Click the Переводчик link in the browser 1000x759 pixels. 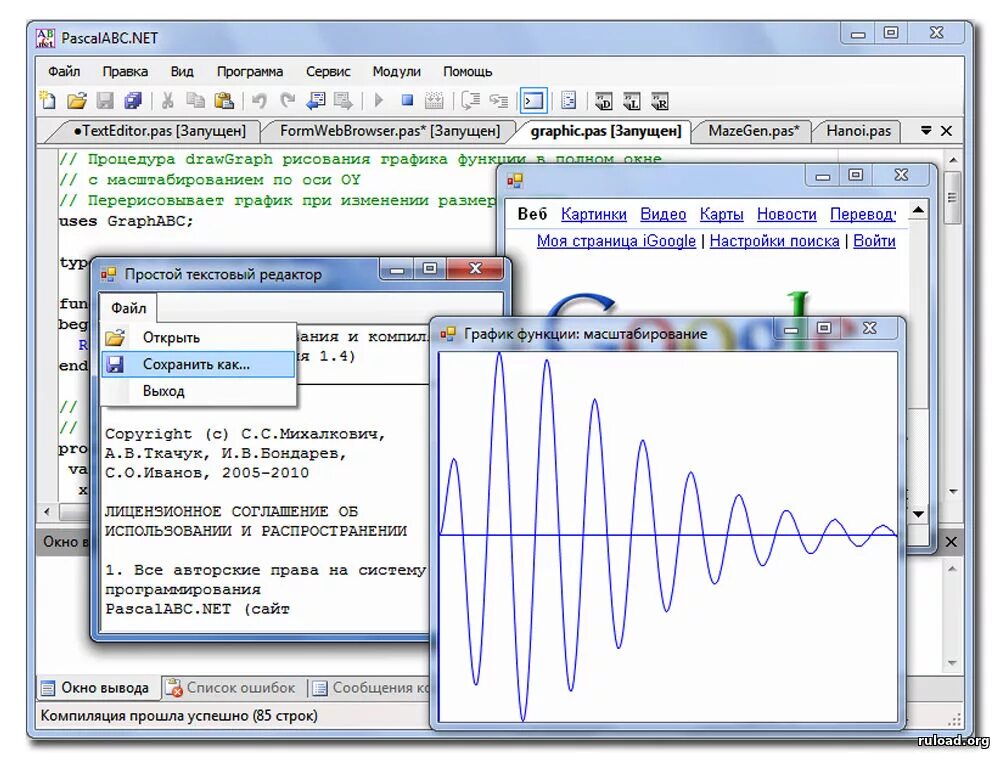(863, 214)
